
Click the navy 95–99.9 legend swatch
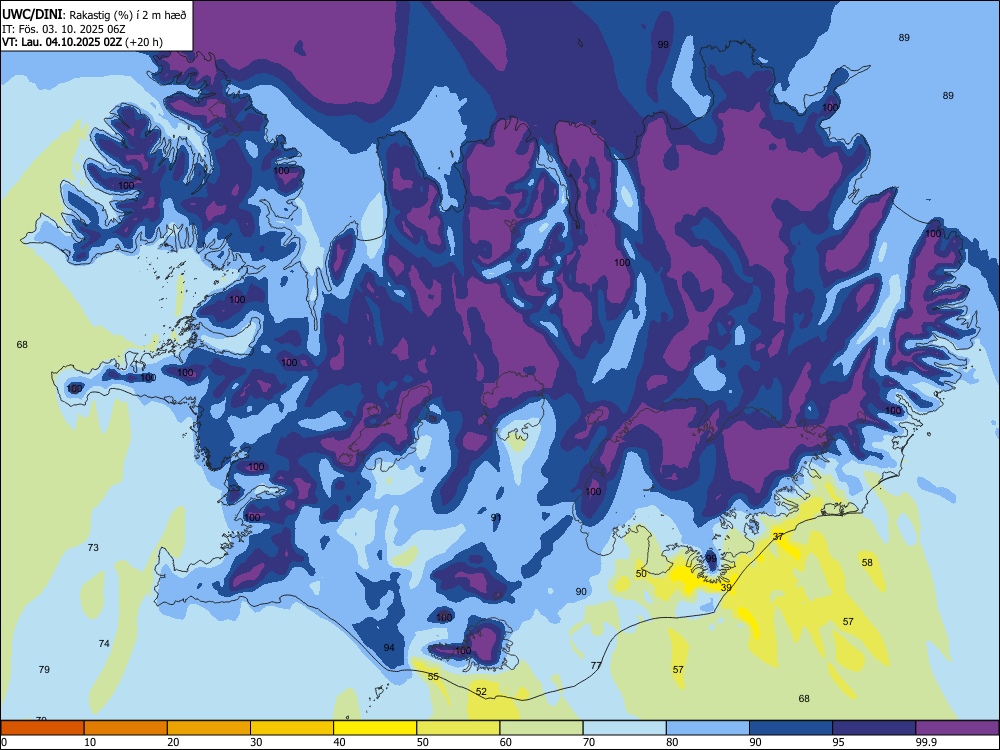click(874, 728)
